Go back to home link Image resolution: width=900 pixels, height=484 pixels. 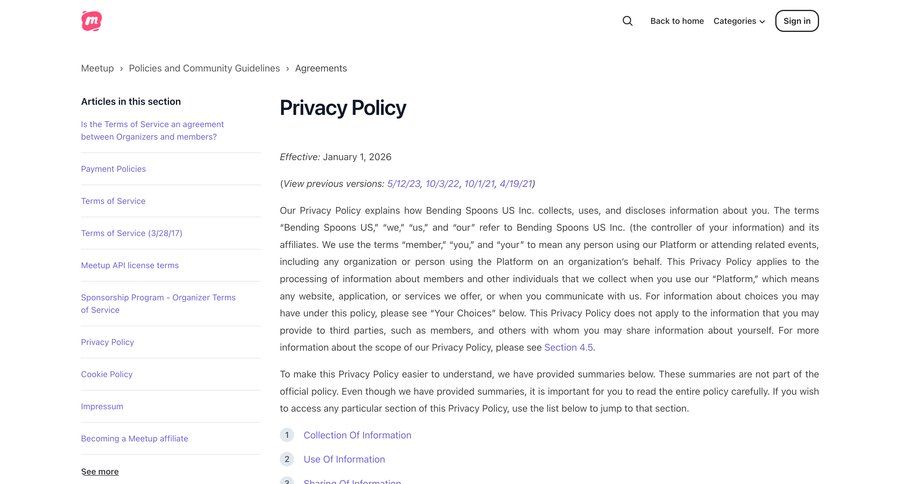677,21
